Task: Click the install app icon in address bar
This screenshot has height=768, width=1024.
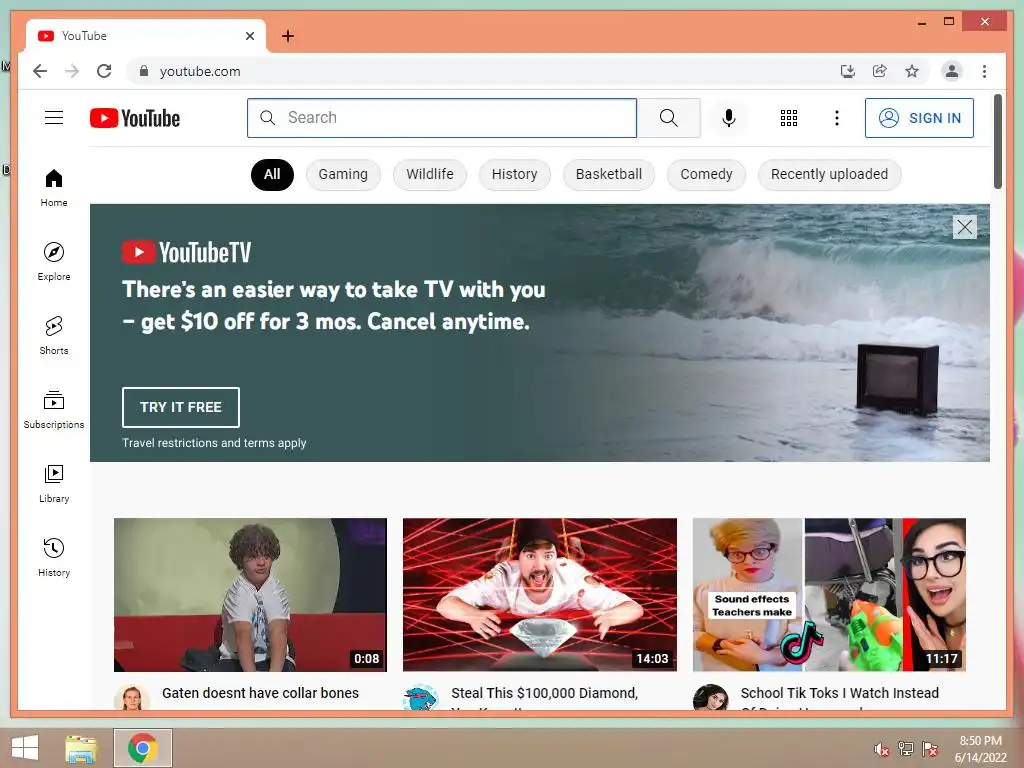Action: point(848,71)
